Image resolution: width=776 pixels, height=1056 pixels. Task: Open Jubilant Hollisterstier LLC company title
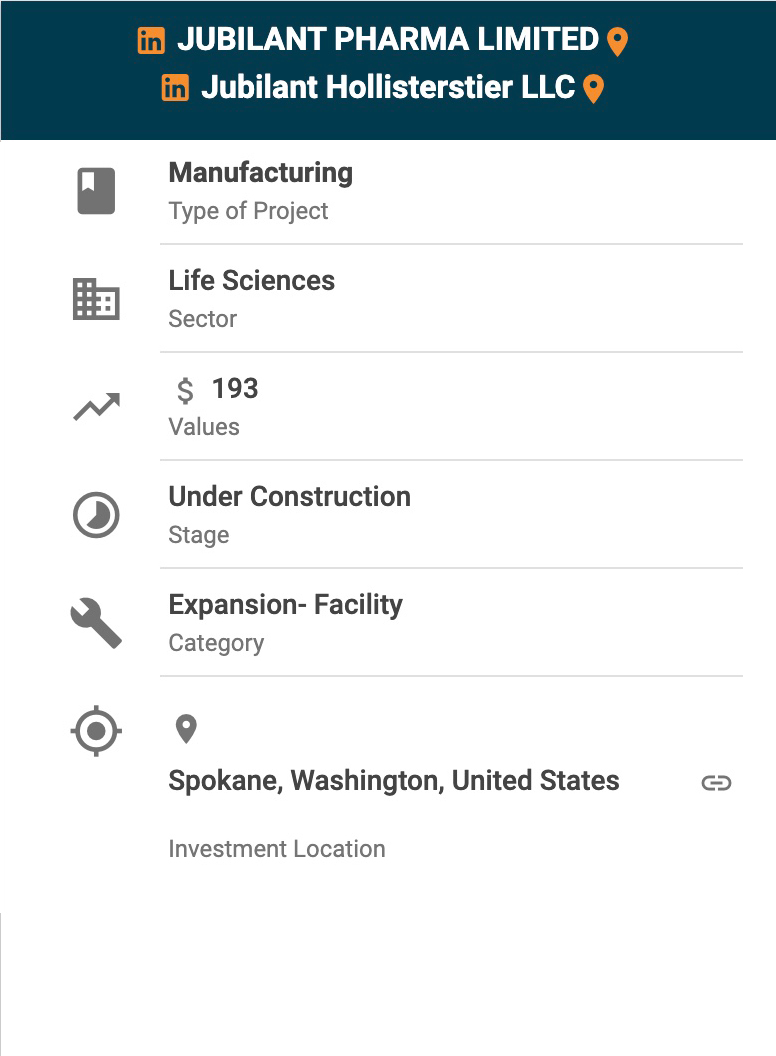388,87
